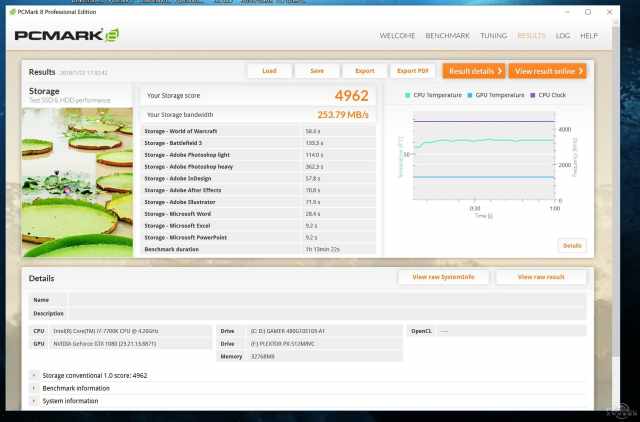Click the Results heading text
The image size is (640, 422).
pyautogui.click(x=42, y=72)
